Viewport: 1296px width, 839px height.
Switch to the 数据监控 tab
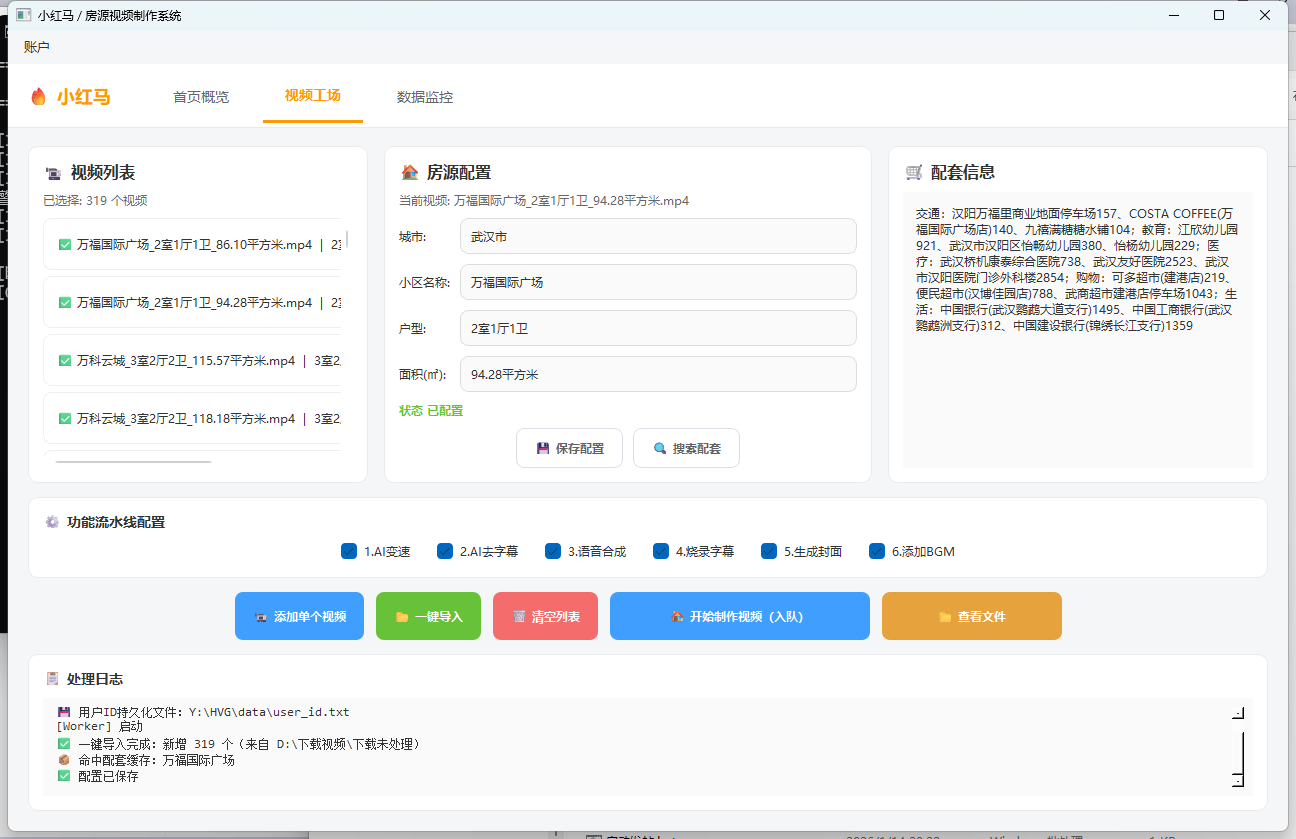pyautogui.click(x=425, y=97)
